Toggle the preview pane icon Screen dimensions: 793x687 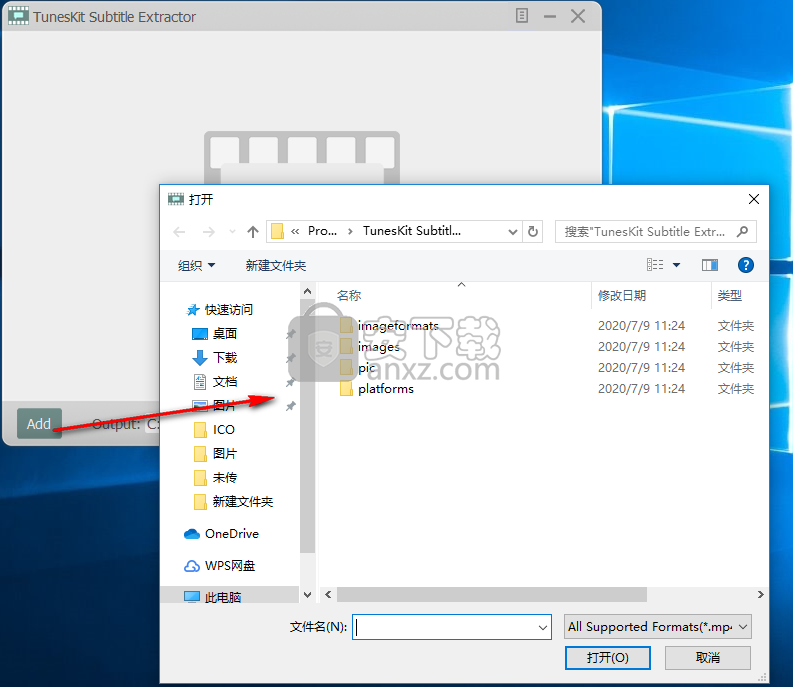710,265
